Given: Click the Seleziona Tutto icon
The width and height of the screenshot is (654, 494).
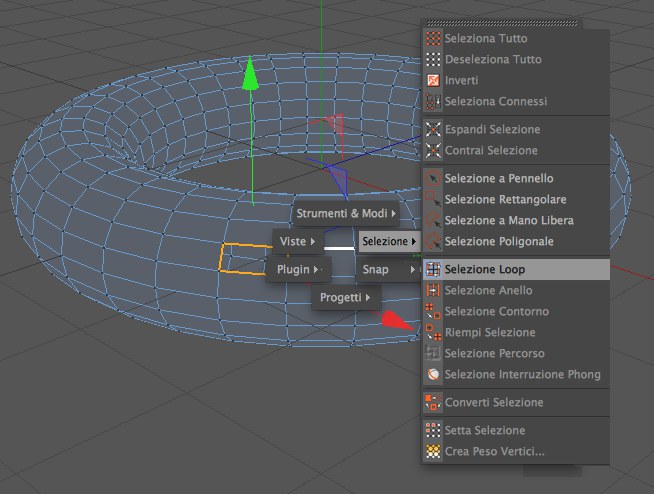Looking at the screenshot, I should coord(433,38).
